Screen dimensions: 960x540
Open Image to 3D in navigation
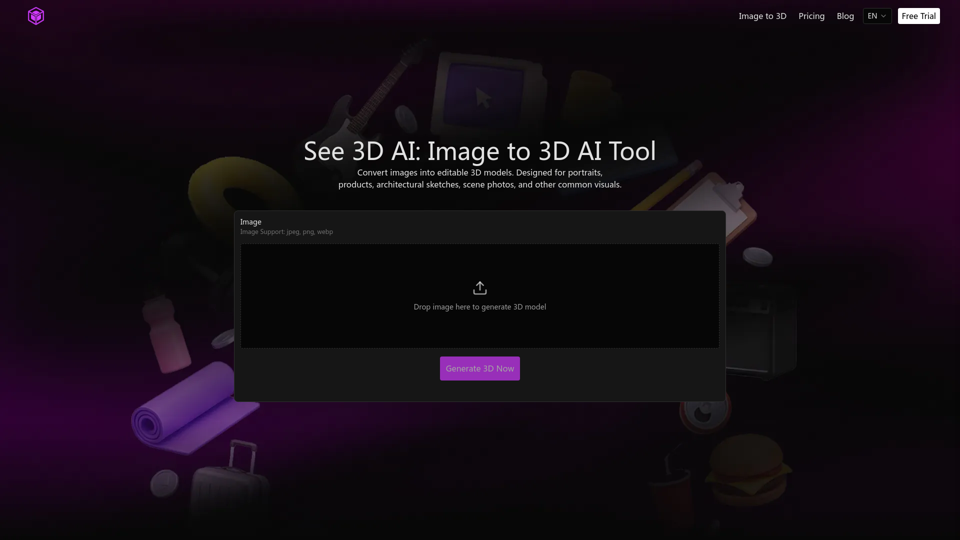[762, 16]
